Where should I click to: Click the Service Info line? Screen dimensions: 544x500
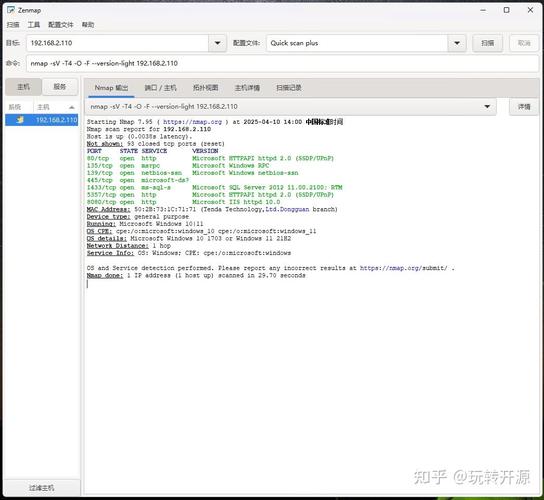(x=189, y=253)
